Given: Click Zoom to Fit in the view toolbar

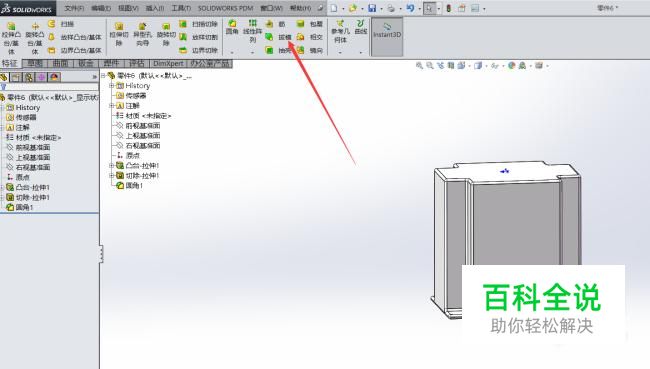Looking at the screenshot, I should 419,66.
